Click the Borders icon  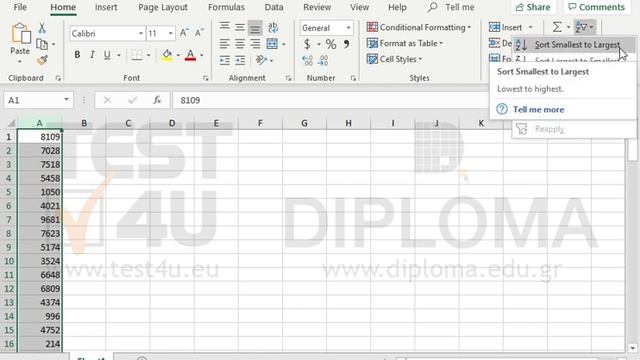click(x=137, y=55)
